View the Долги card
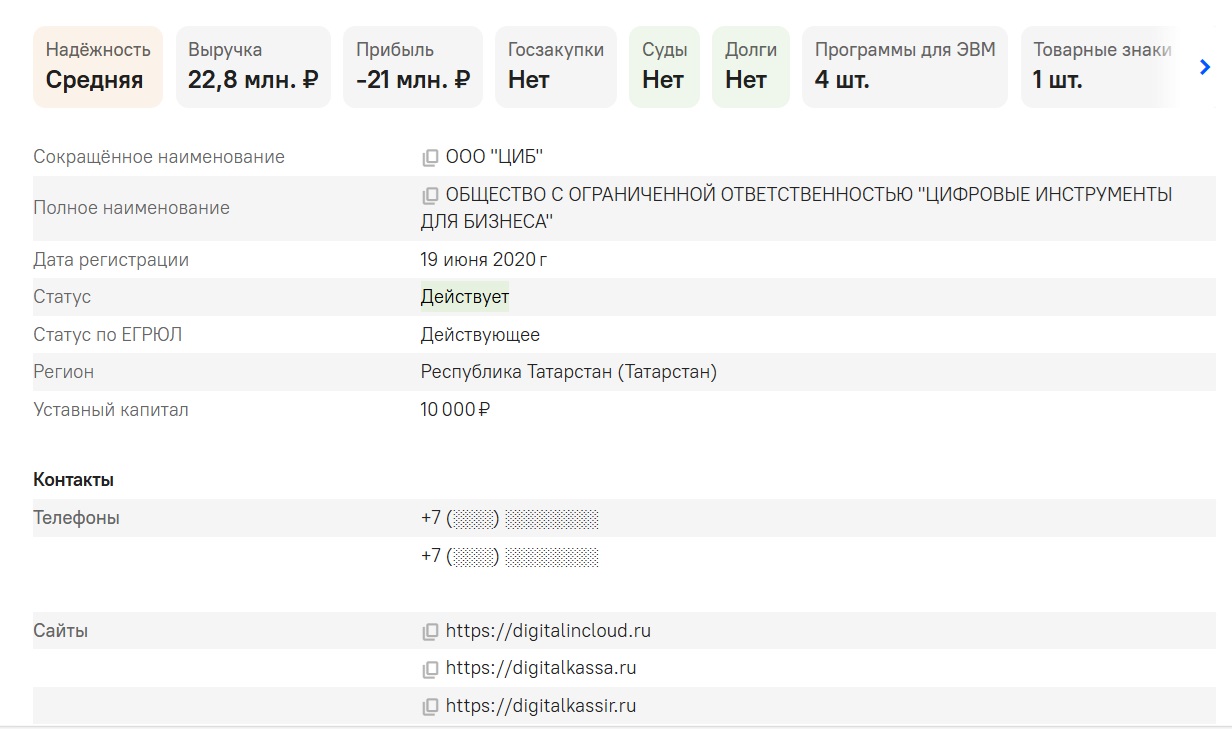This screenshot has width=1232, height=729. point(750,66)
